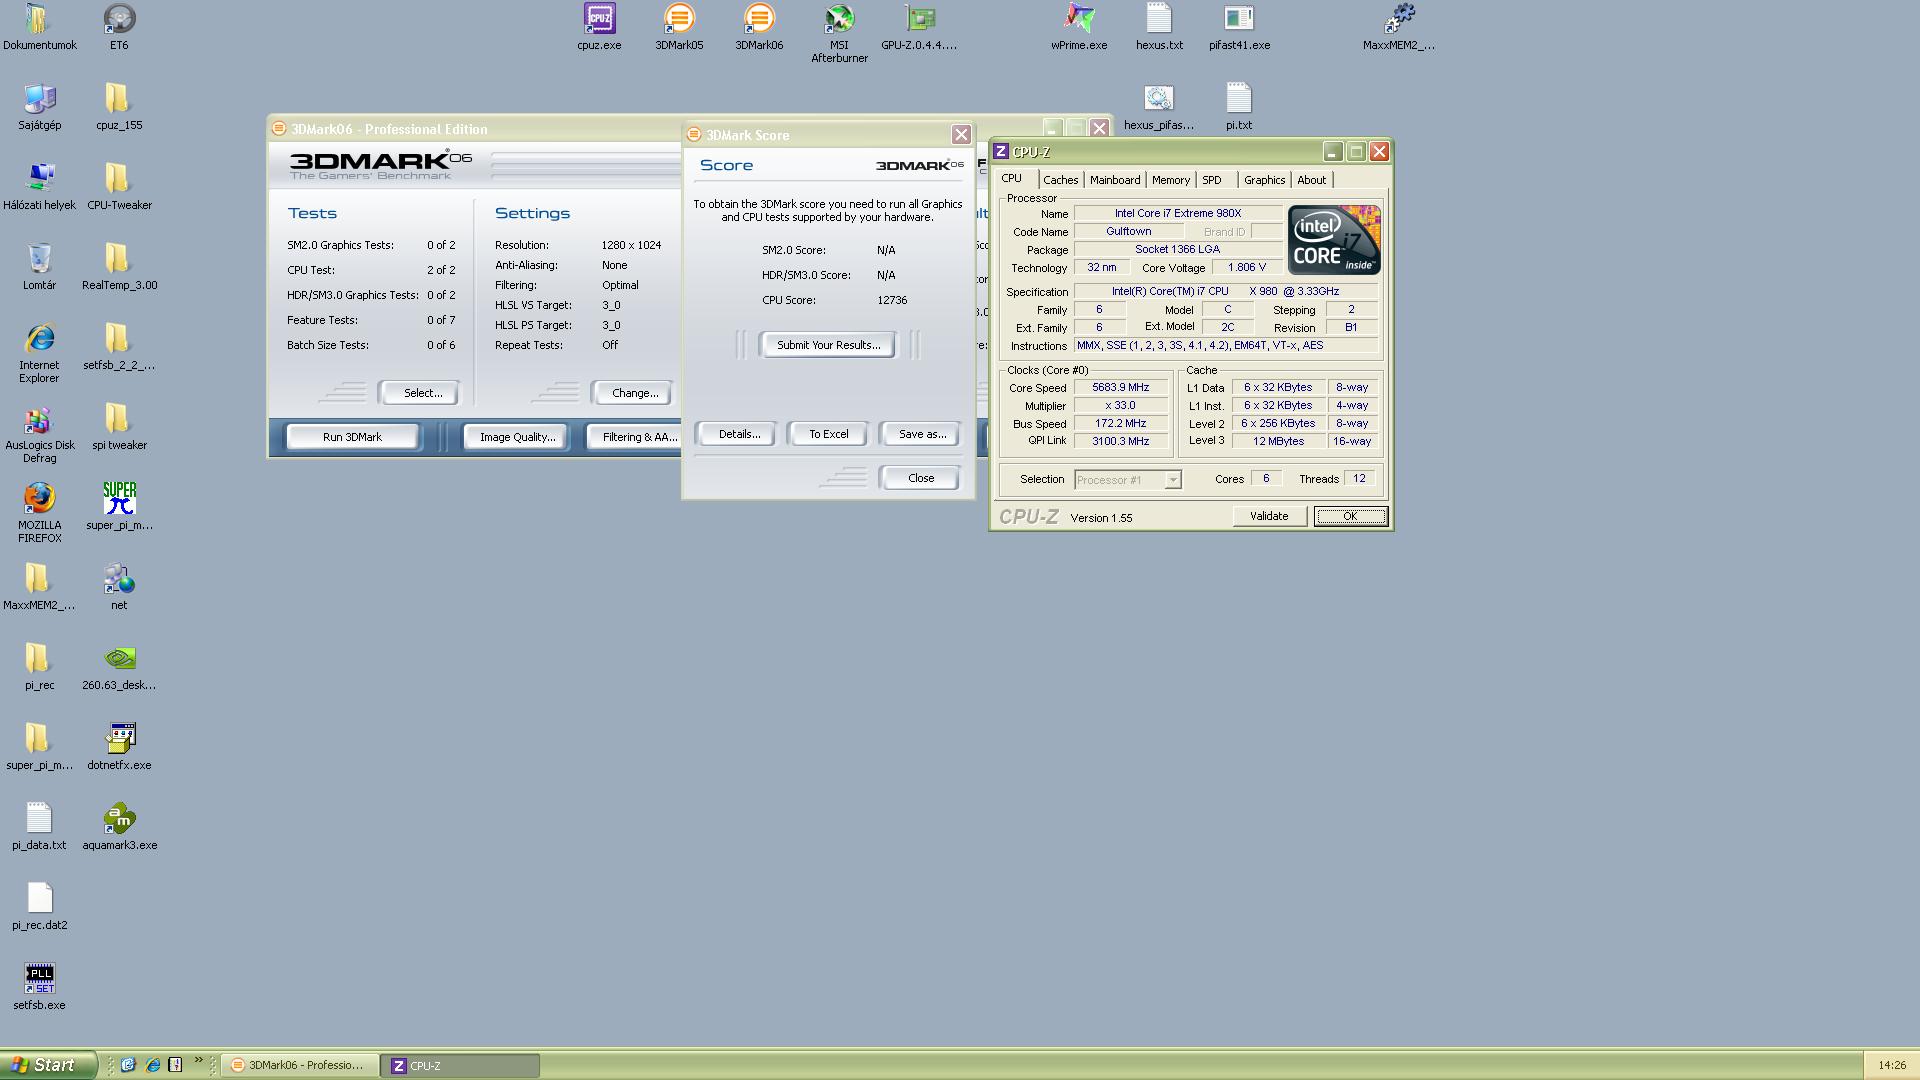The height and width of the screenshot is (1080, 1920).
Task: Click the Intel Core i7 logo in CPU-Z
Action: [1334, 240]
